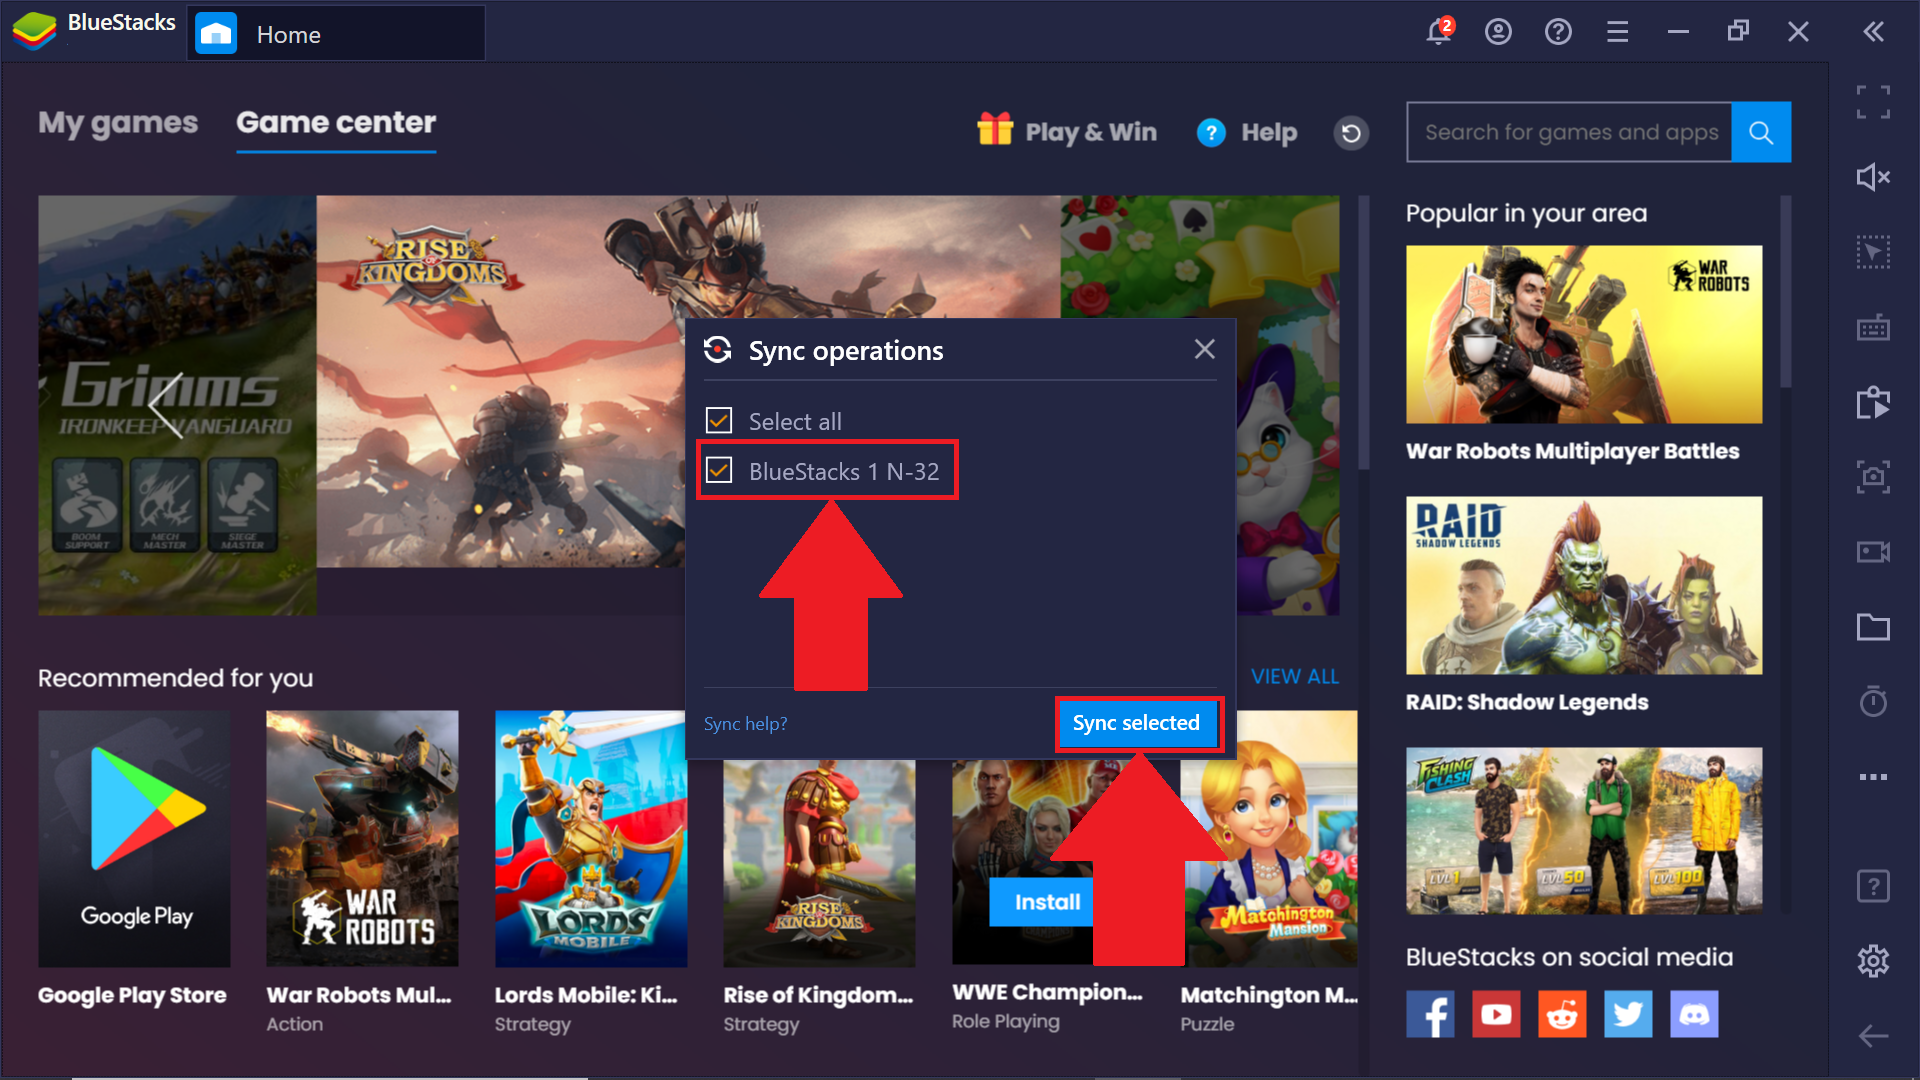Show more sidebar options ellipsis
This screenshot has height=1080, width=1920.
tap(1873, 776)
